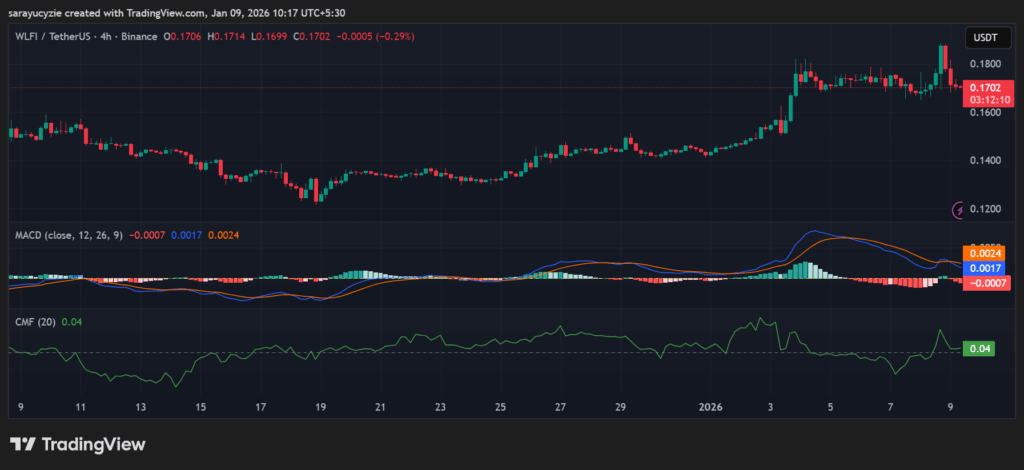This screenshot has height=470, width=1024.
Task: Click the date 21 on time axis
Action: (381, 408)
